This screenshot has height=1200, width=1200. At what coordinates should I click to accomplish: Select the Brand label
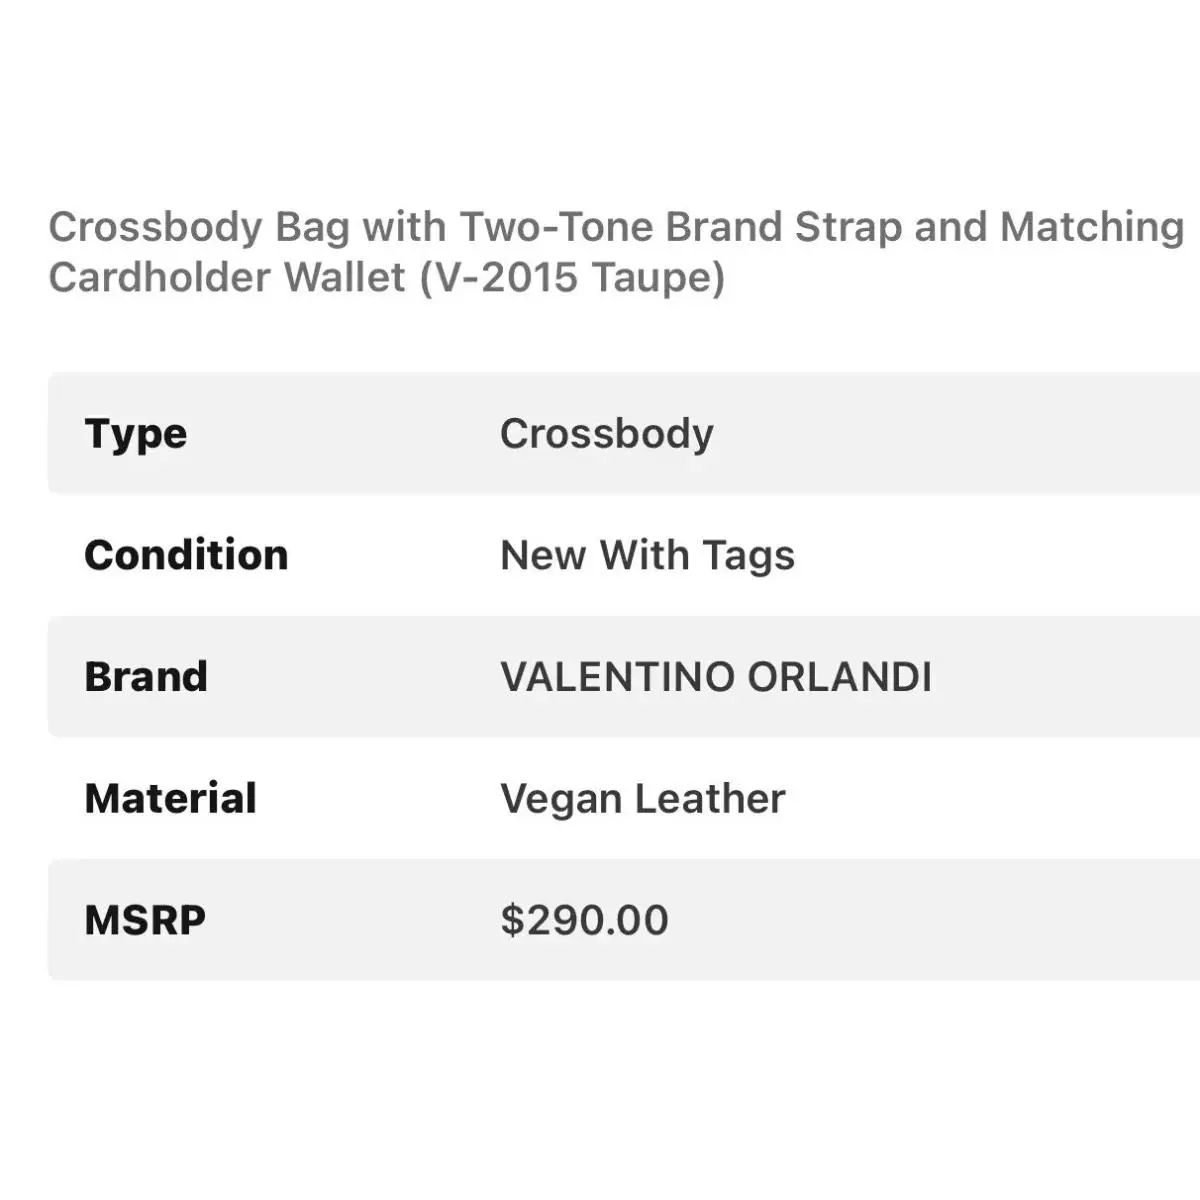coord(146,677)
